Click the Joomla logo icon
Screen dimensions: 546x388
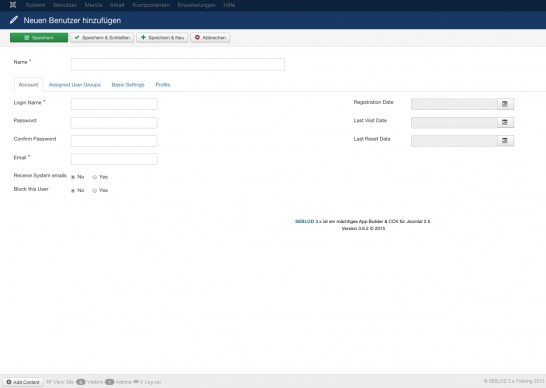13,5
